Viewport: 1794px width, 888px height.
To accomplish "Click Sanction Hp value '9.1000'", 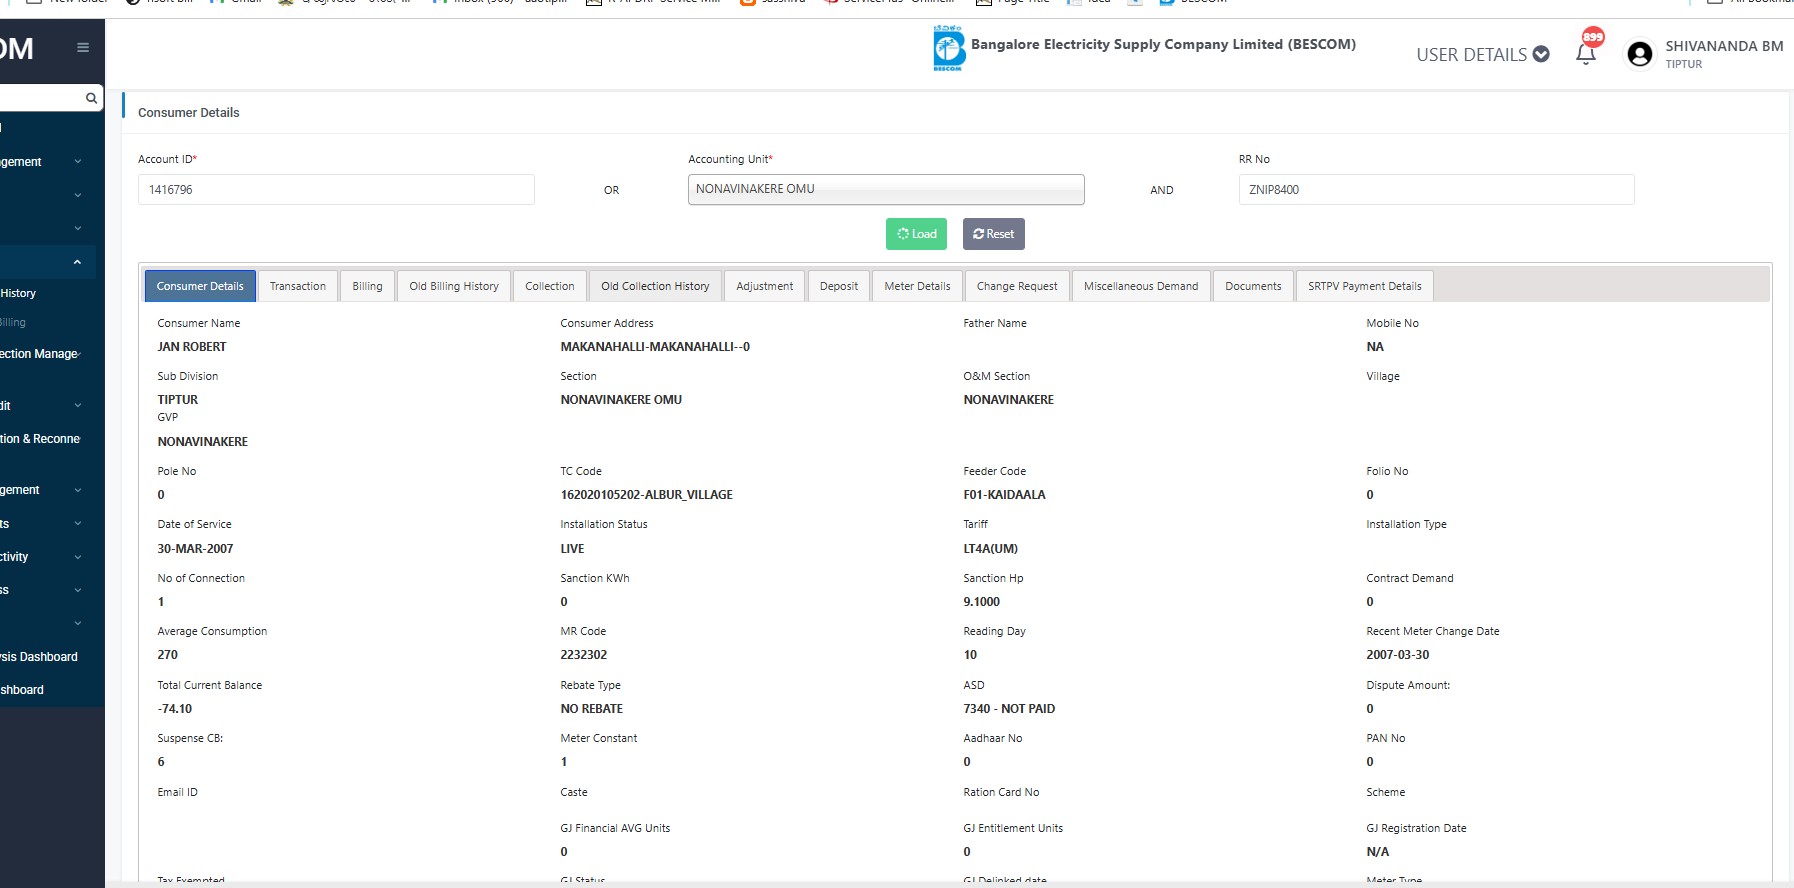I will (981, 602).
